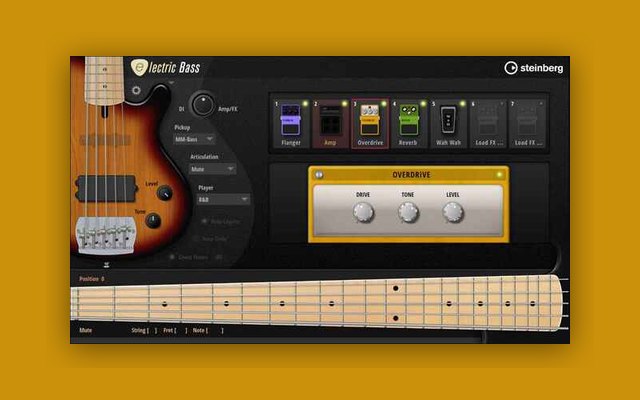Click the DI to Amp/FX mix knob

pos(203,104)
